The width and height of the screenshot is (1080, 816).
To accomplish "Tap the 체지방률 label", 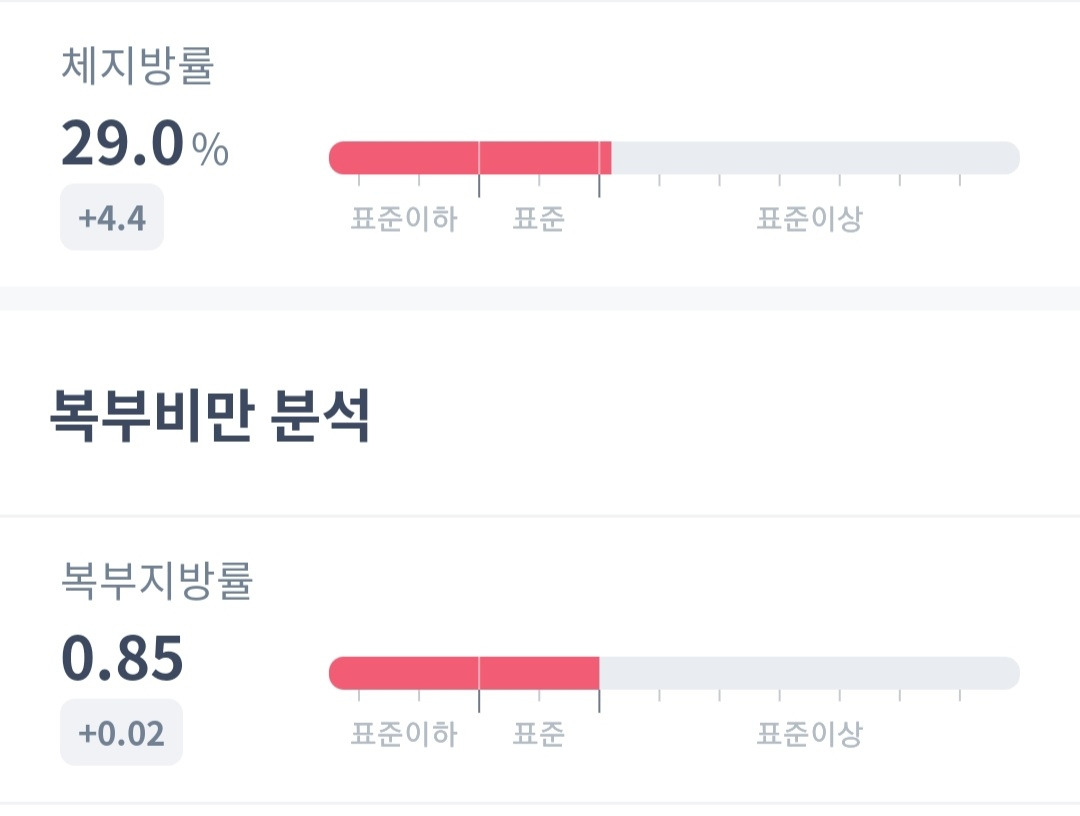I will pyautogui.click(x=138, y=66).
